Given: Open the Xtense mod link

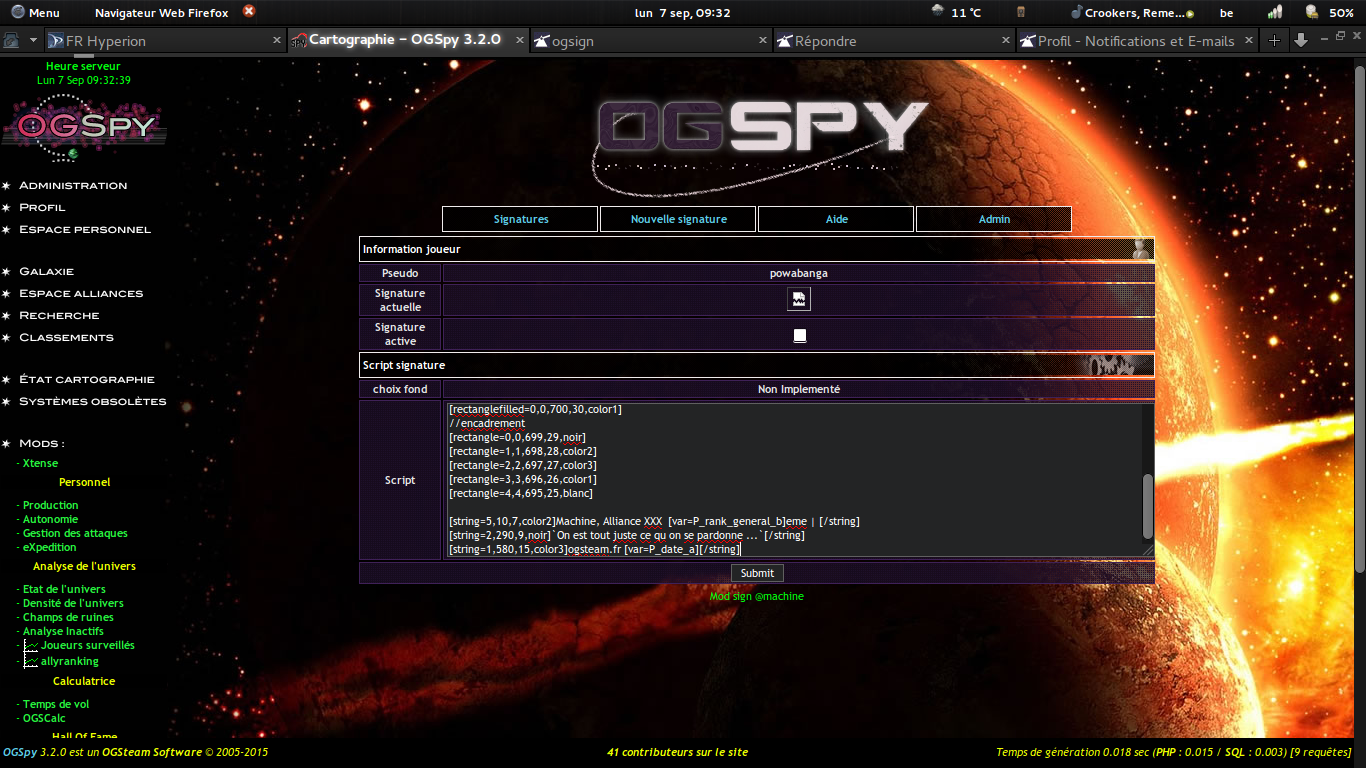Looking at the screenshot, I should point(40,464).
